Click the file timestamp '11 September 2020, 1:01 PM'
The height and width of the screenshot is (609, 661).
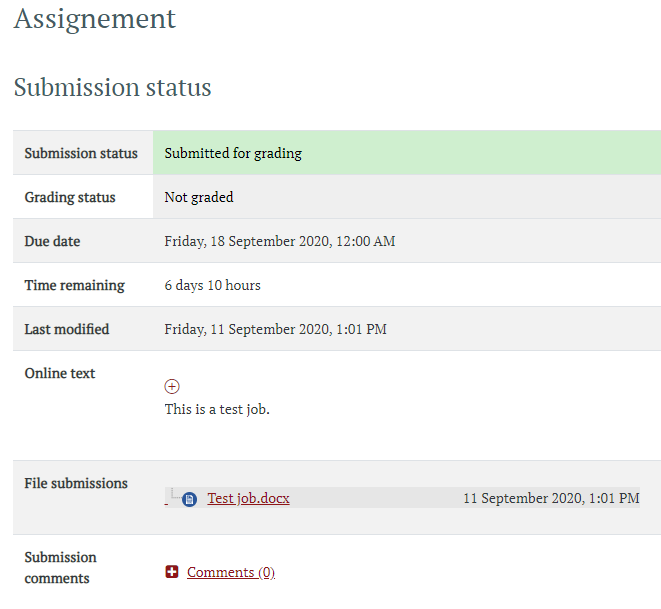pos(550,498)
